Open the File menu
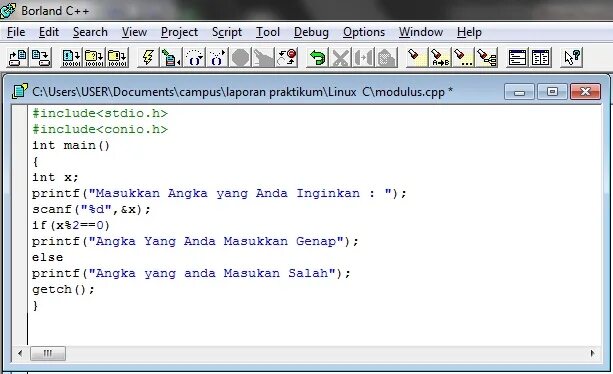Image resolution: width=613 pixels, height=374 pixels. coord(16,32)
